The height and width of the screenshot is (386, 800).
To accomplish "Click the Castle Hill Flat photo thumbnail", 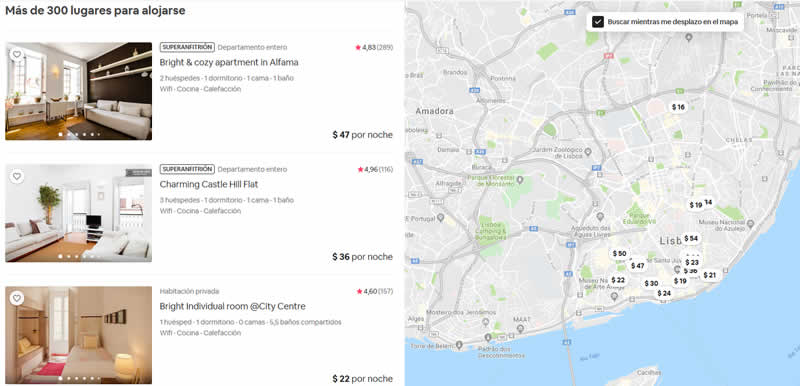I will (x=79, y=213).
